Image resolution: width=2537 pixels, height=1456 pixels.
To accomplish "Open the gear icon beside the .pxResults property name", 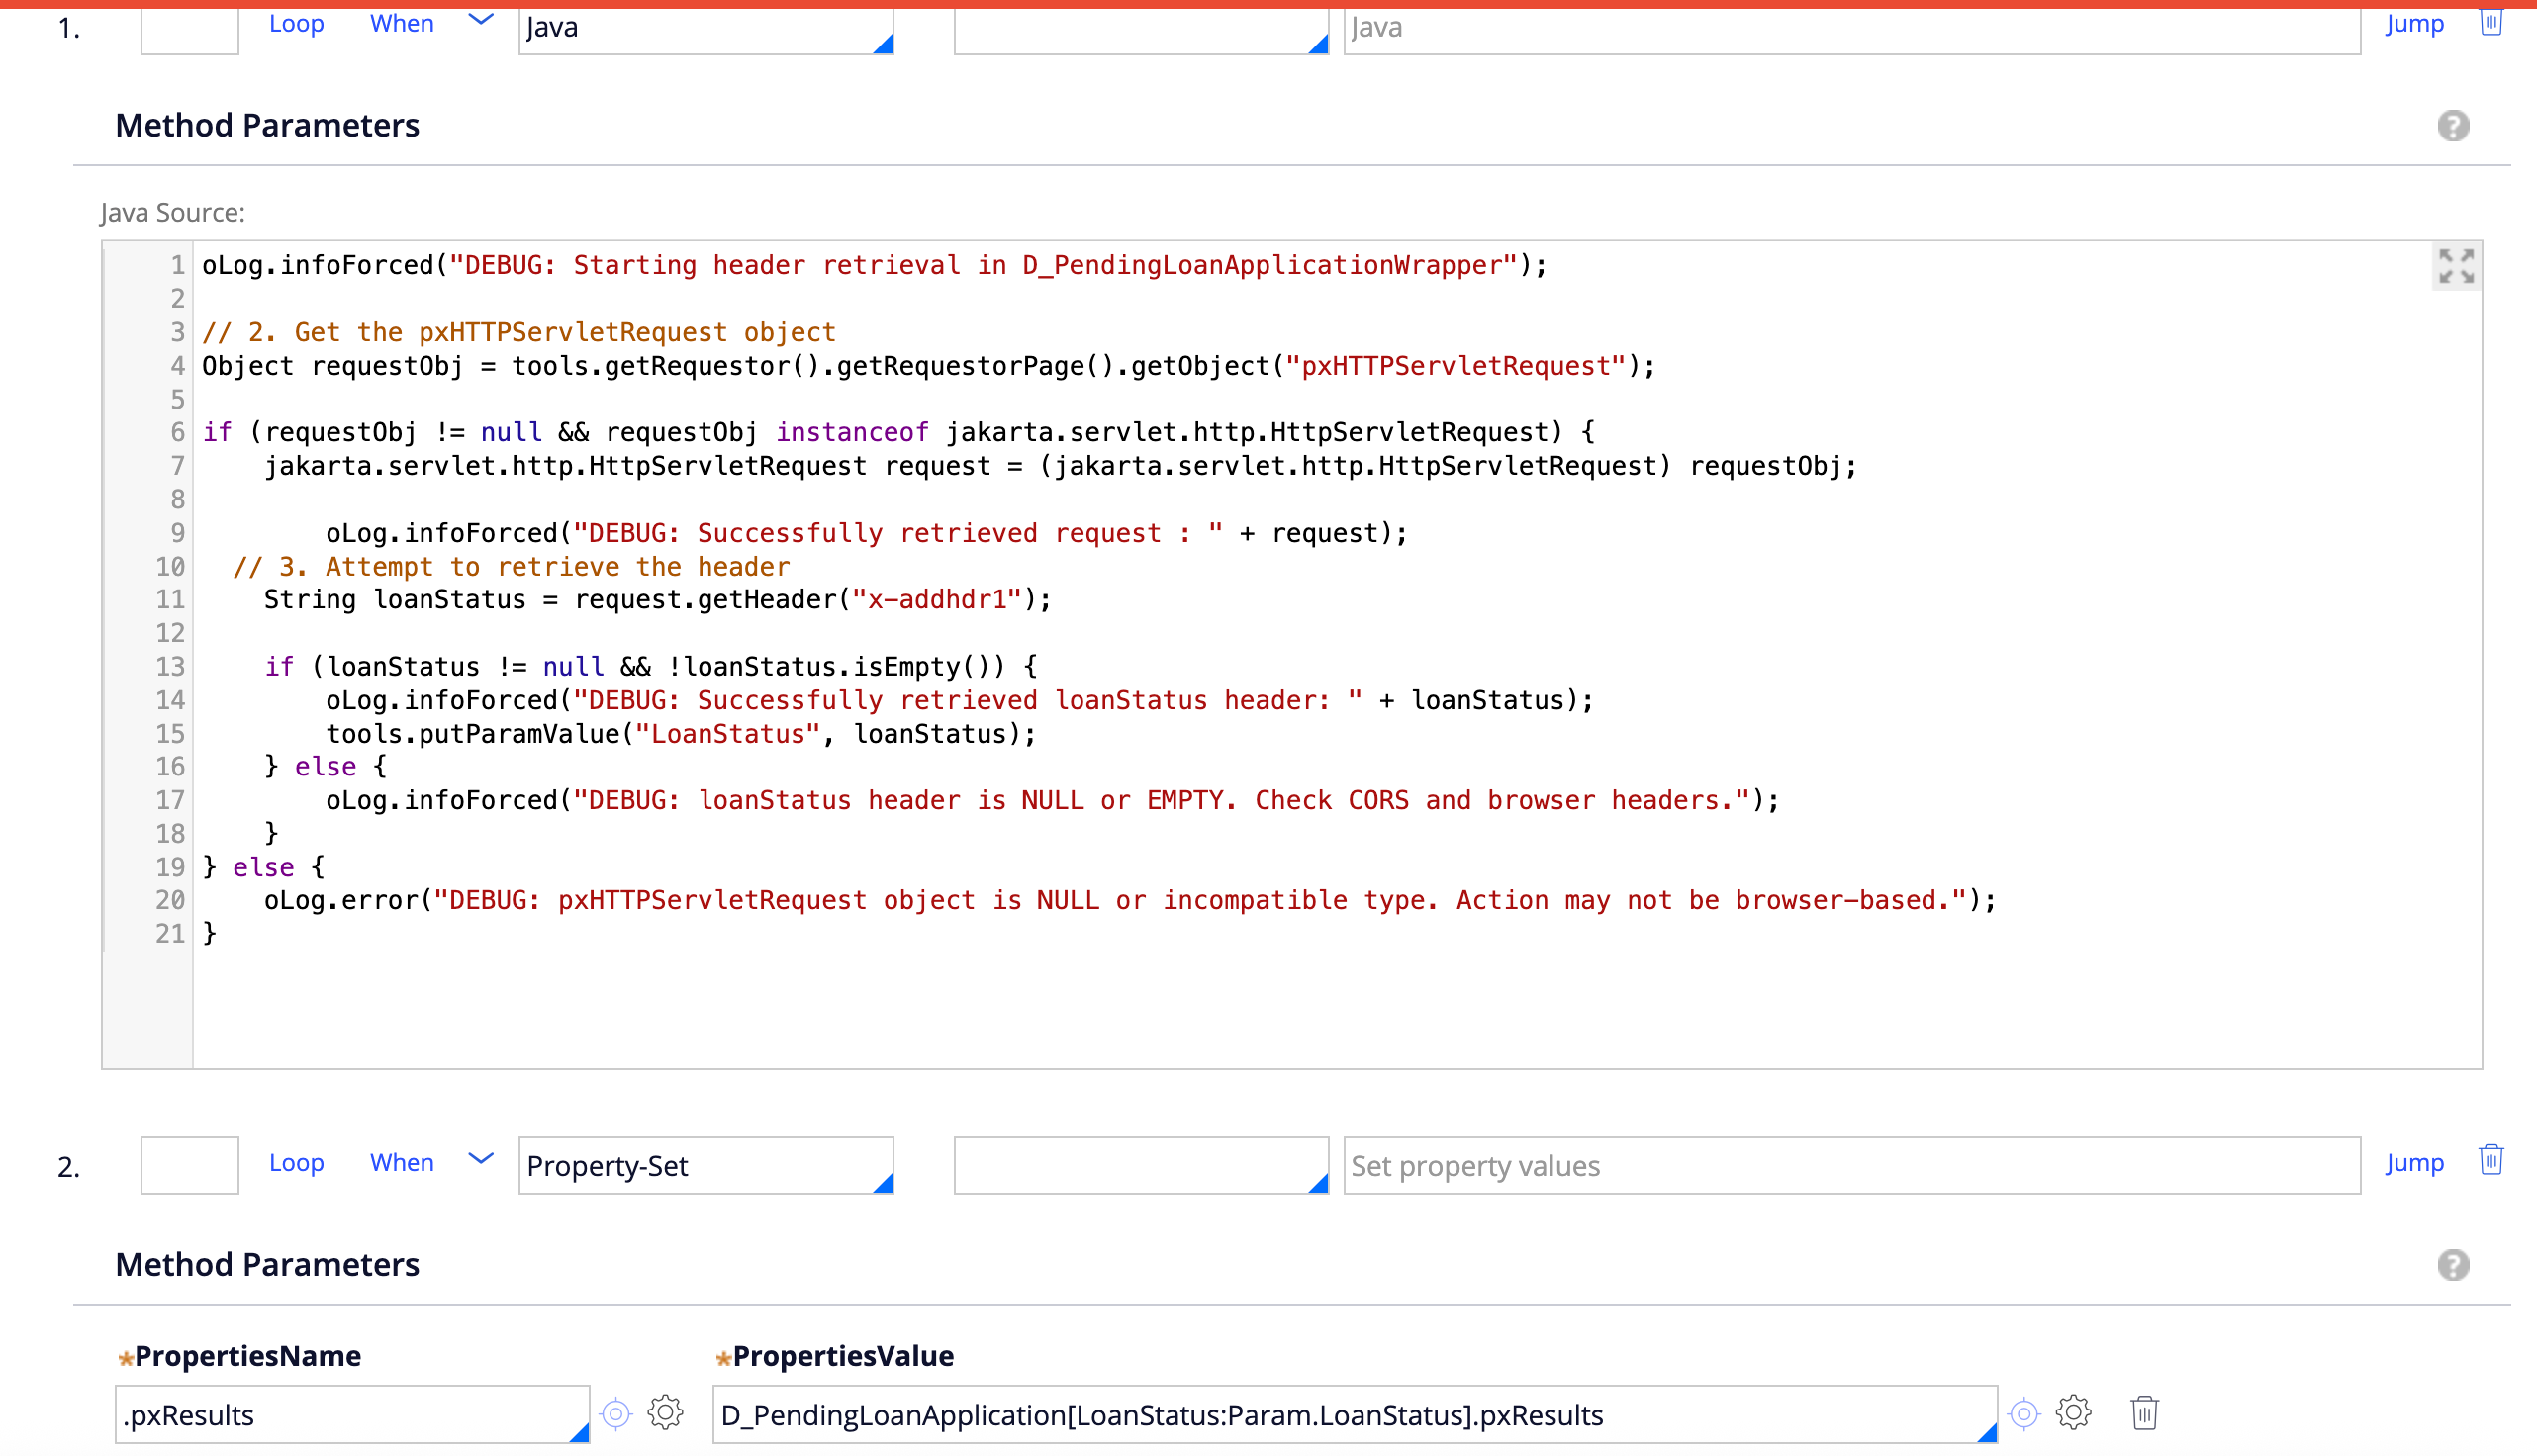I will pyautogui.click(x=665, y=1413).
